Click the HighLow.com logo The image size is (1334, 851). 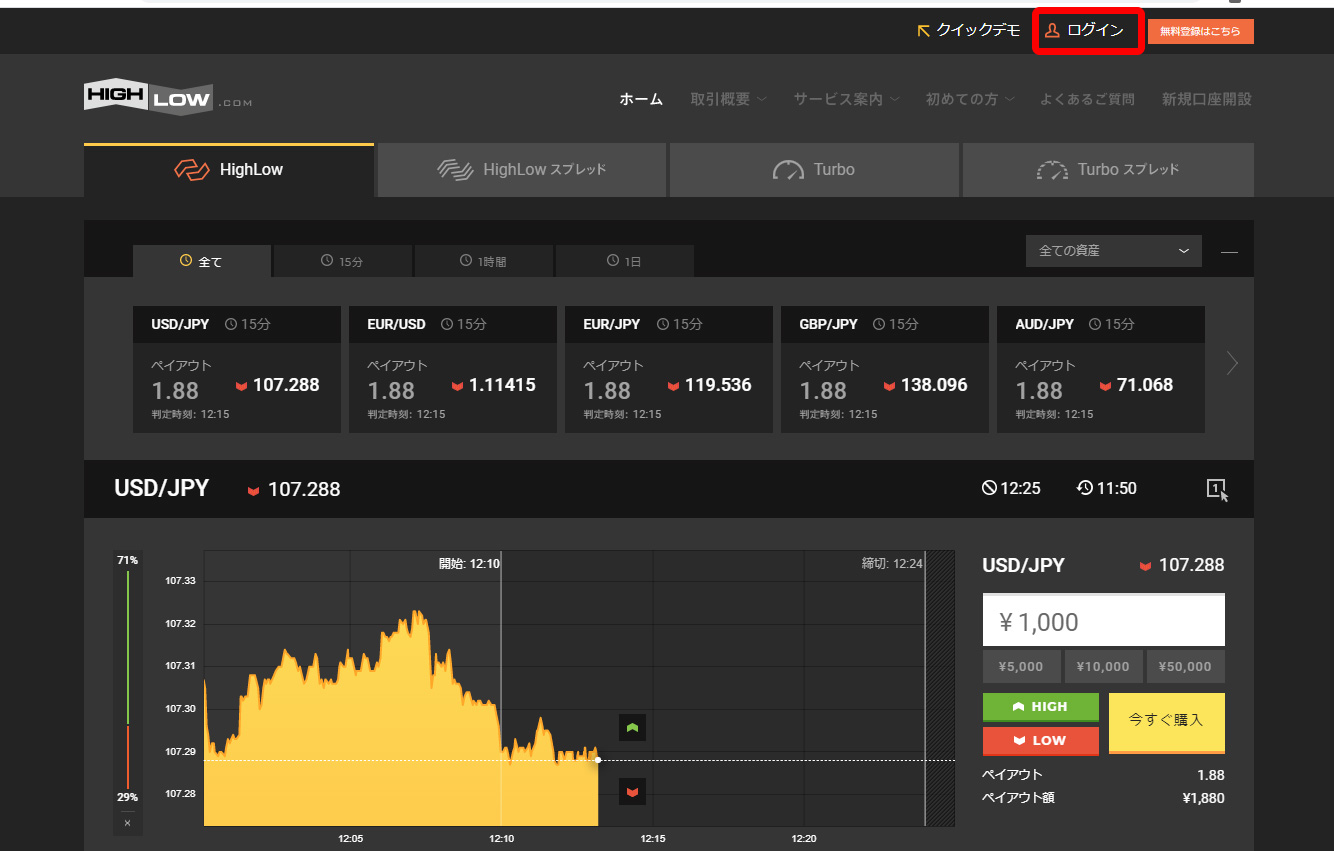pyautogui.click(x=168, y=97)
